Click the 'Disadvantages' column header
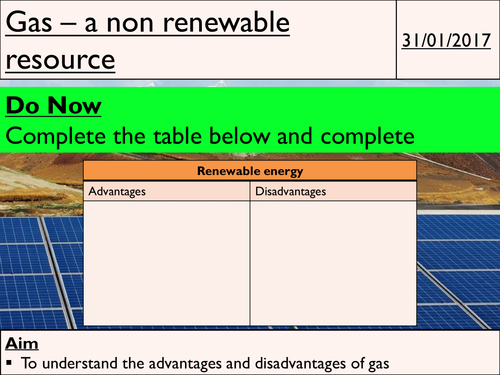 point(290,191)
